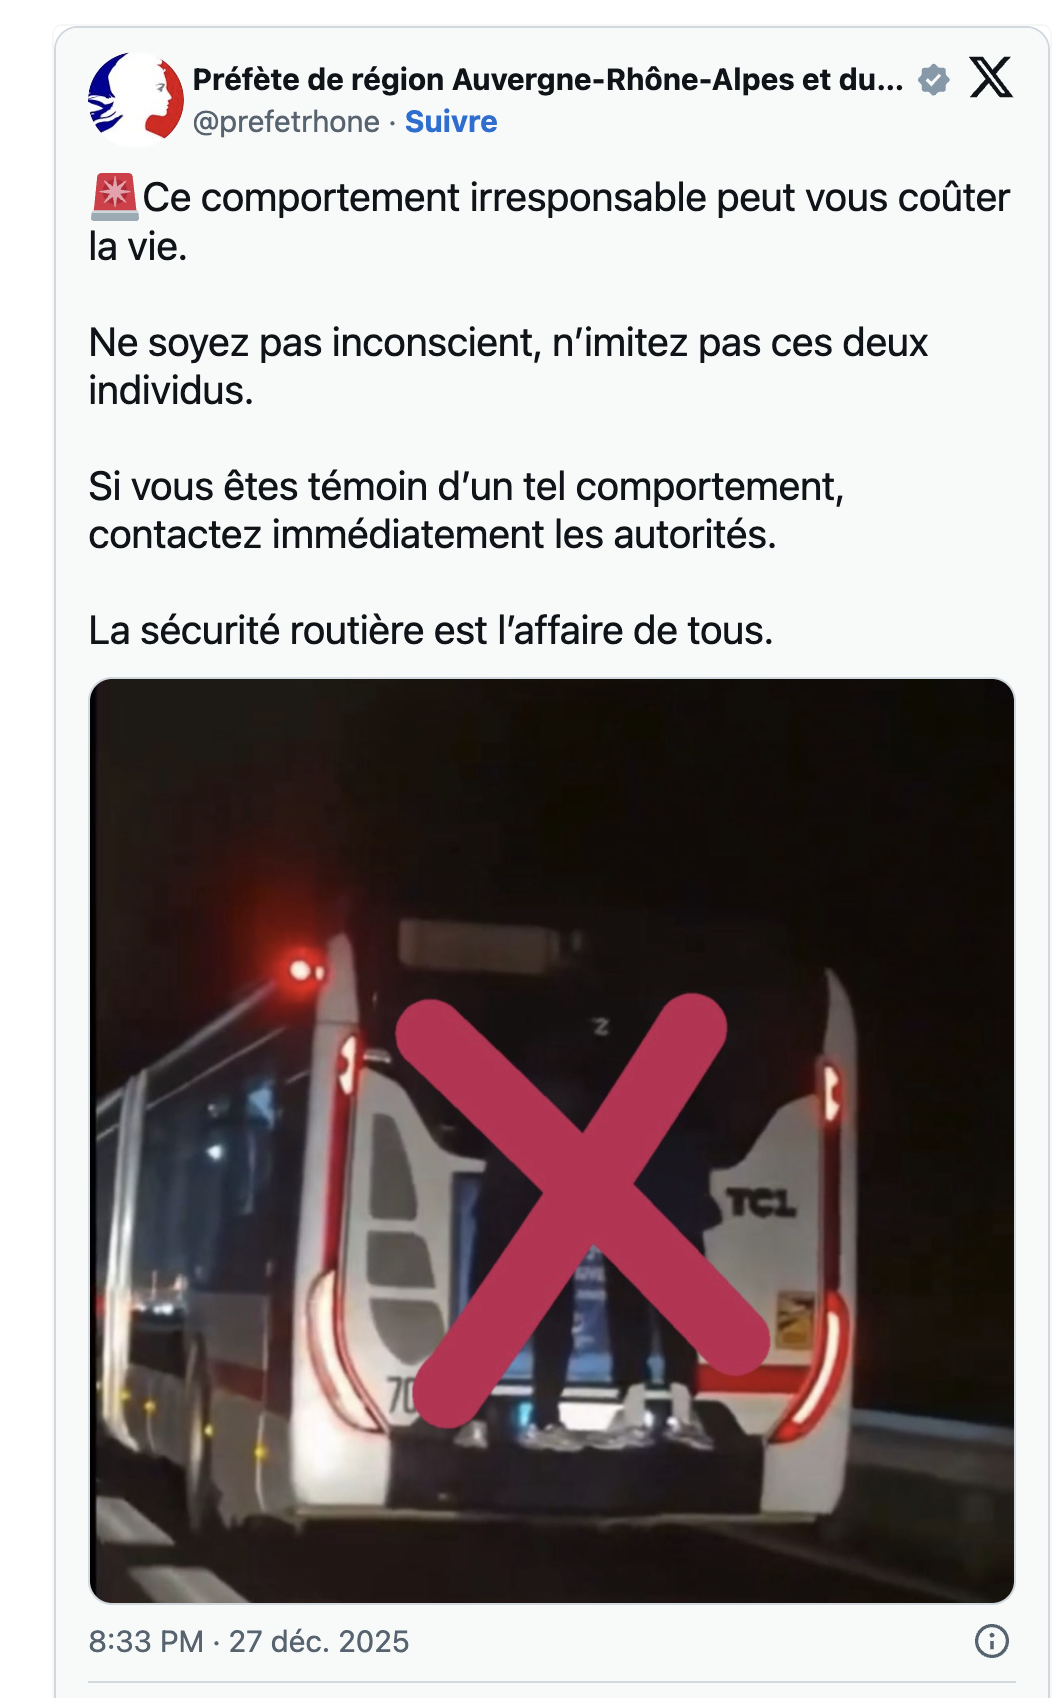Click the 'Si vous êtes témoin' paragraph

(x=466, y=510)
